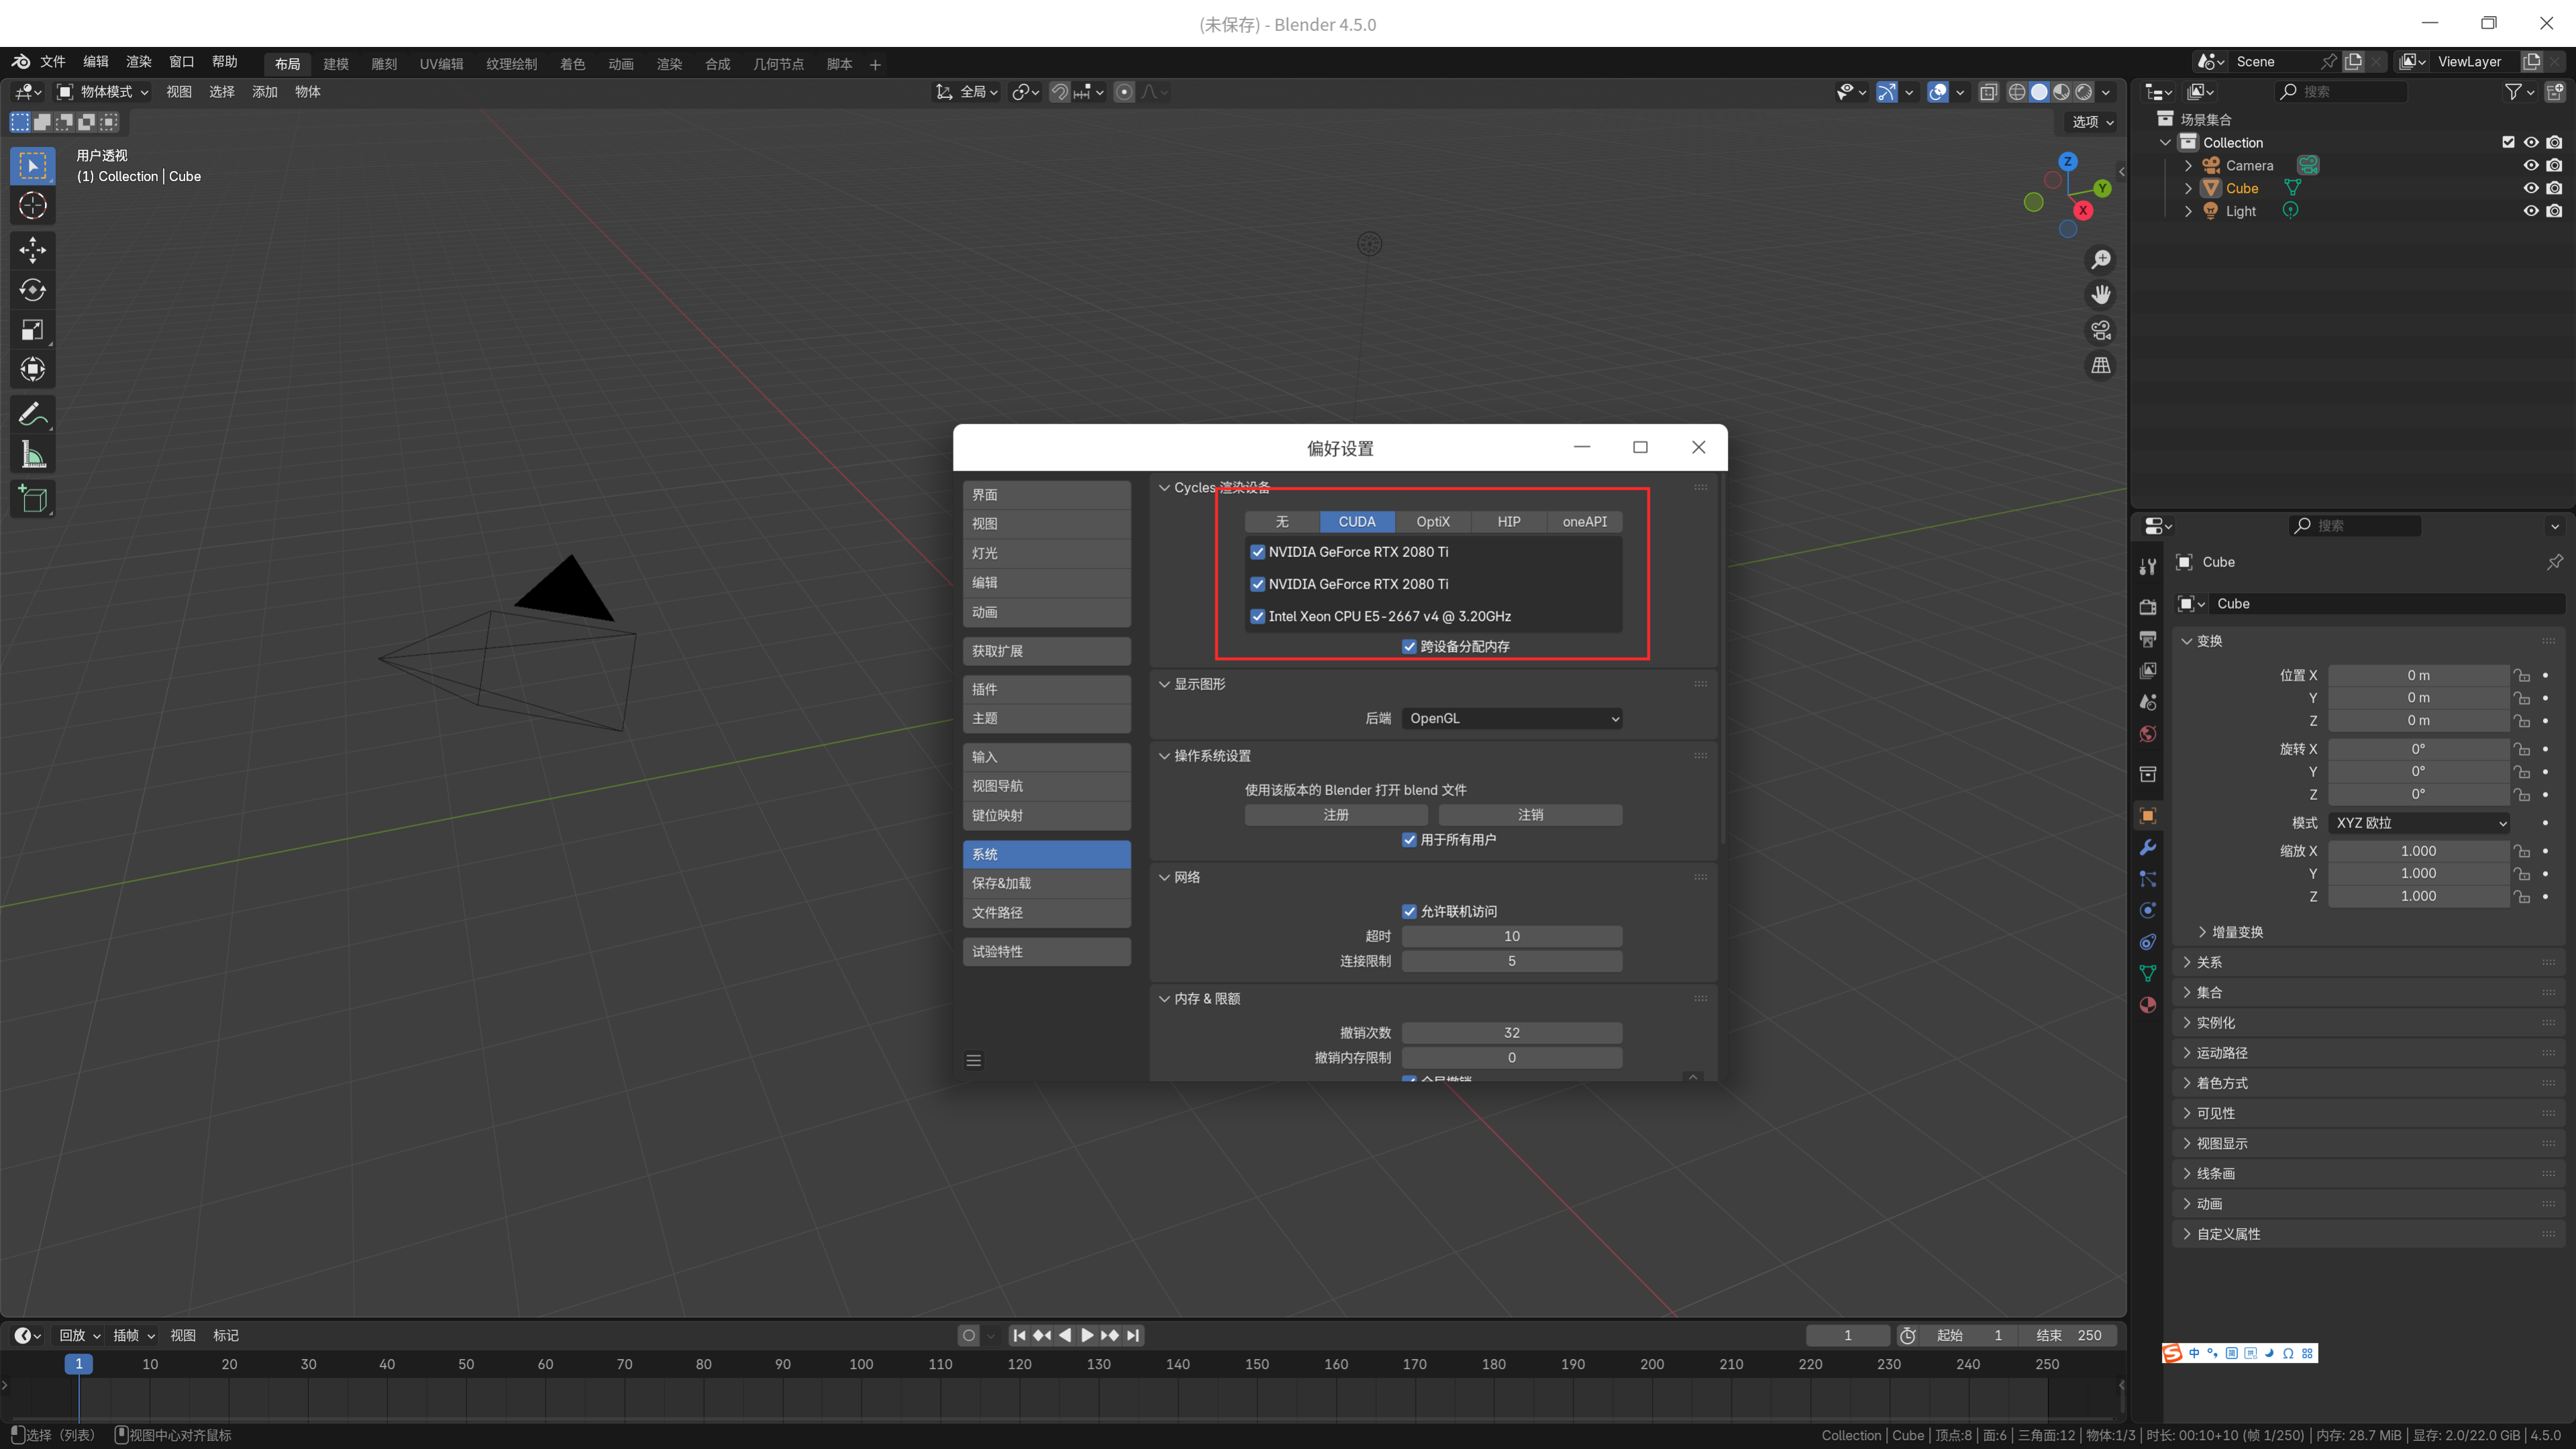Select the Move tool in viewport toolbar

coord(32,249)
